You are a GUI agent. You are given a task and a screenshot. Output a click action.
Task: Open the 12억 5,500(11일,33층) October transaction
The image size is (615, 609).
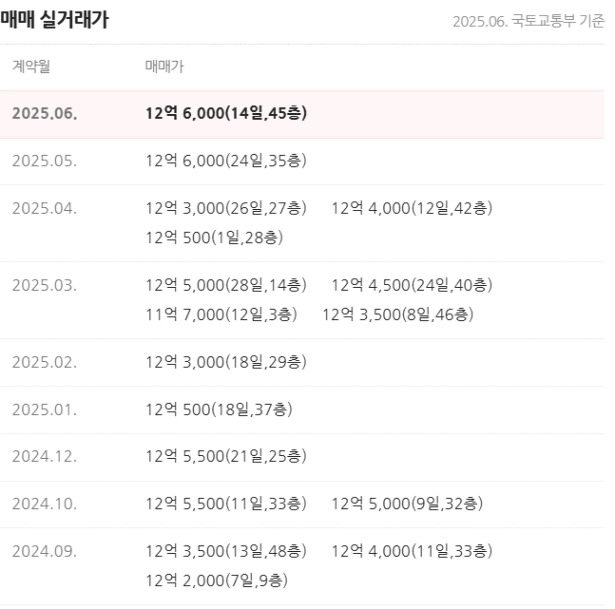226,504
